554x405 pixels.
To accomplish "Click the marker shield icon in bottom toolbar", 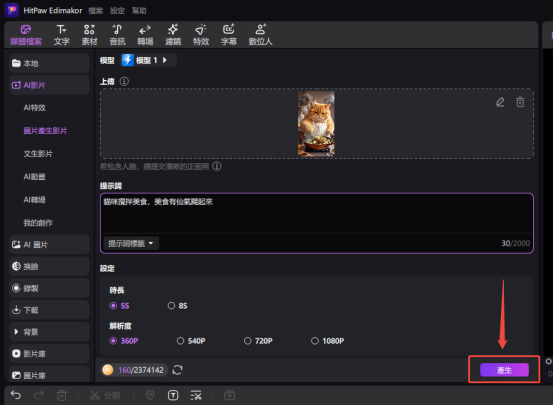I will [150, 395].
